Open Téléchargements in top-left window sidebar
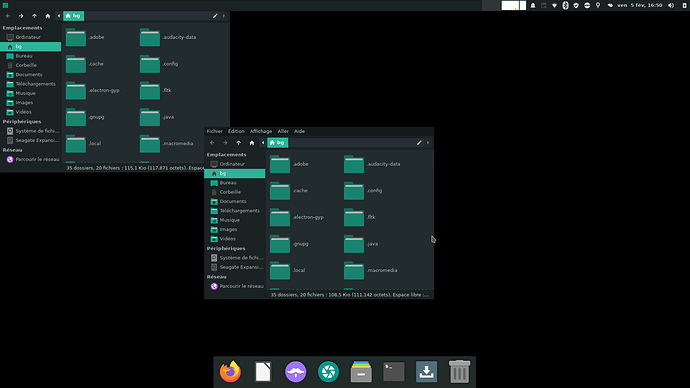This screenshot has width=690, height=388. click(31, 84)
